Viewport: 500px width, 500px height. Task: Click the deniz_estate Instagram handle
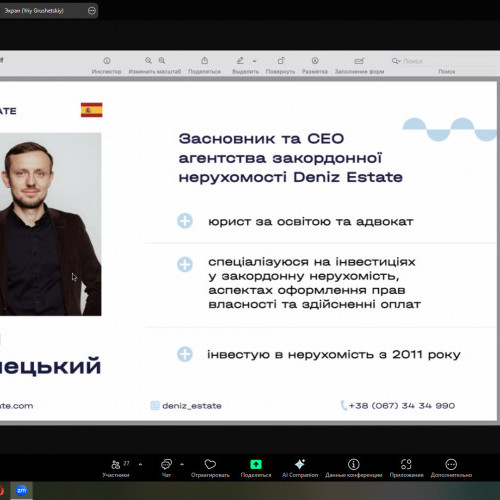pos(192,406)
